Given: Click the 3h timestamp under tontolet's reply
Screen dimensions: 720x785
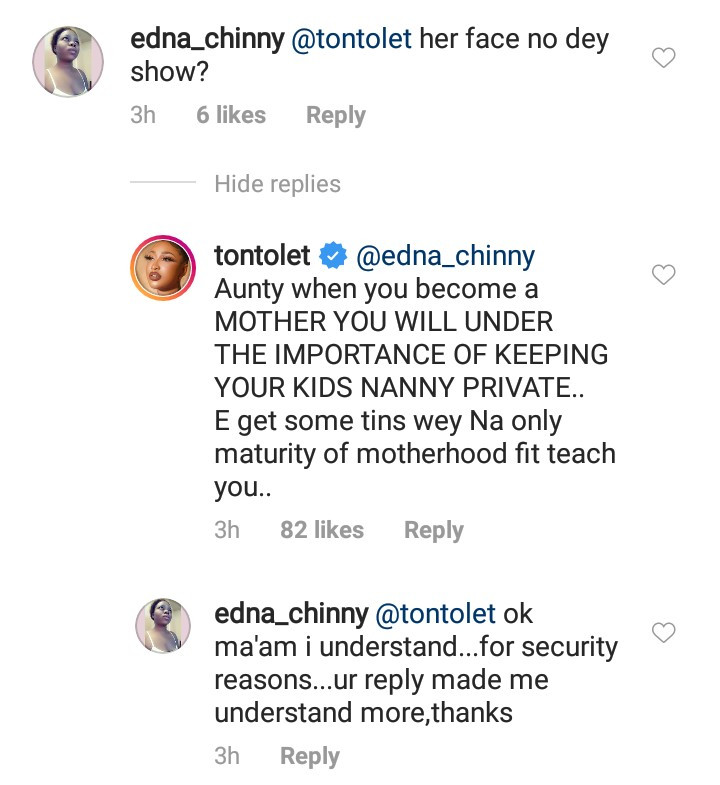Looking at the screenshot, I should point(227,530).
